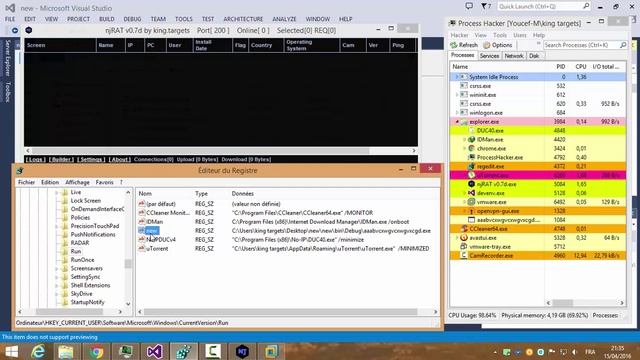Open the Hacker menu in Process Hacker
The width and height of the screenshot is (640, 360).
pyautogui.click(x=459, y=35)
